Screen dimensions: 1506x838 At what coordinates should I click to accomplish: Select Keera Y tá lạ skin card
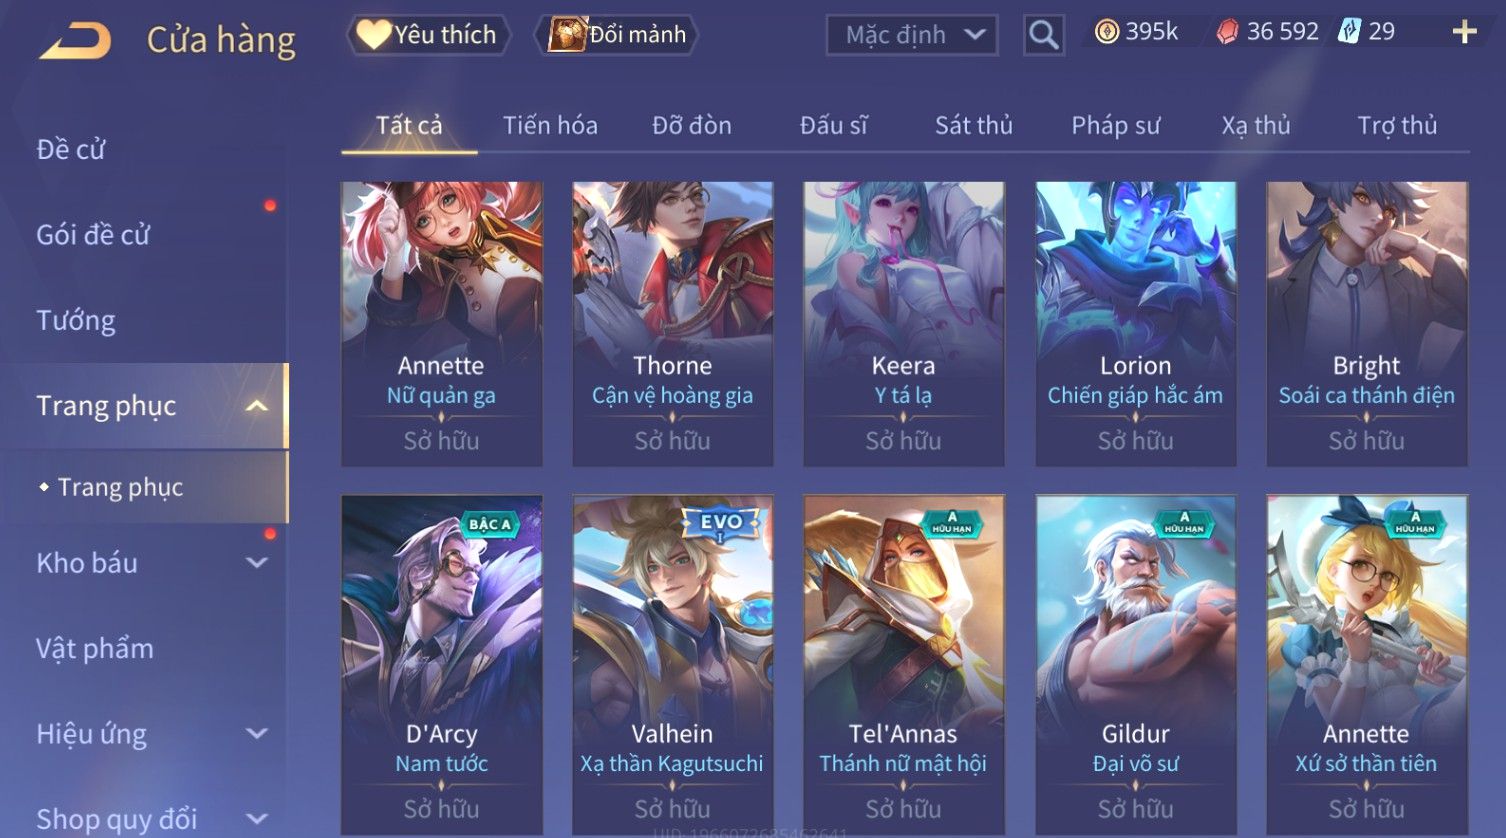point(903,324)
